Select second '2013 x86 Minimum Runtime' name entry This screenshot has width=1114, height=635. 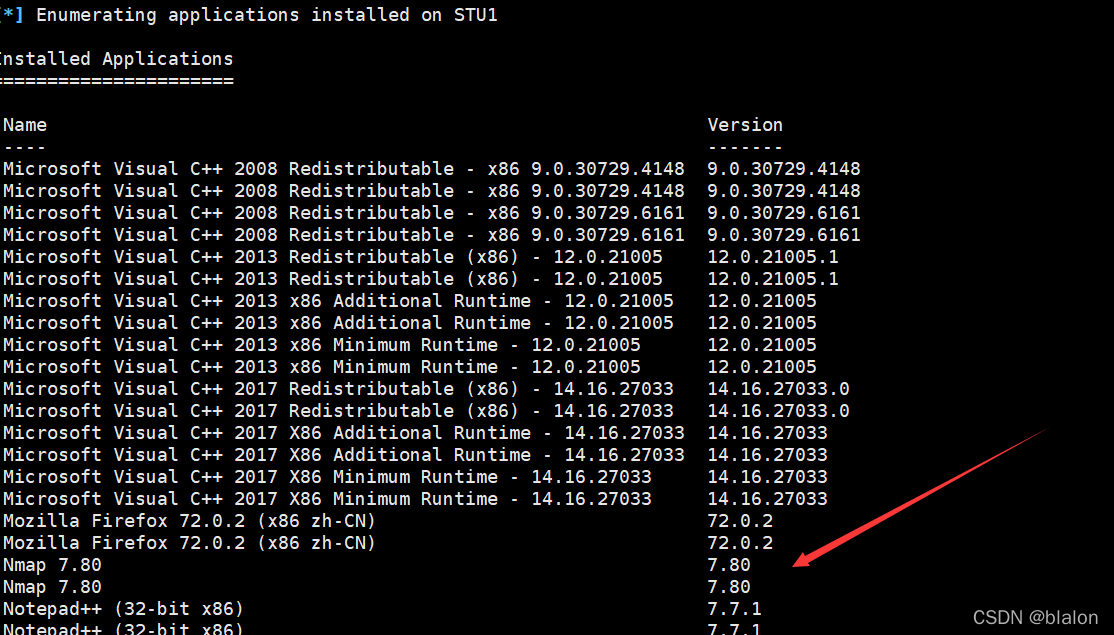pos(322,367)
